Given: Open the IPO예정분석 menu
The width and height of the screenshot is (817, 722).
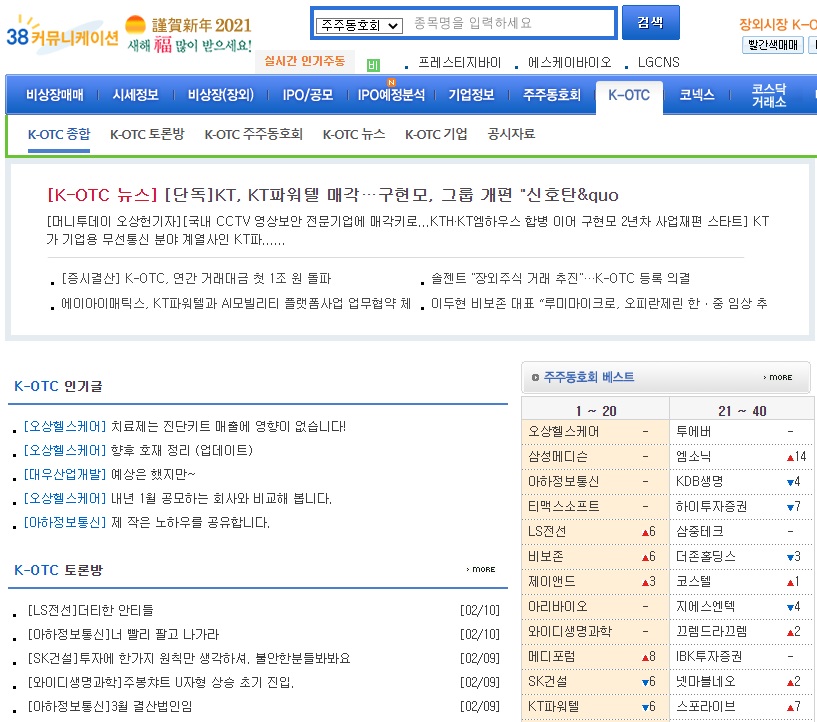Looking at the screenshot, I should coord(391,95).
